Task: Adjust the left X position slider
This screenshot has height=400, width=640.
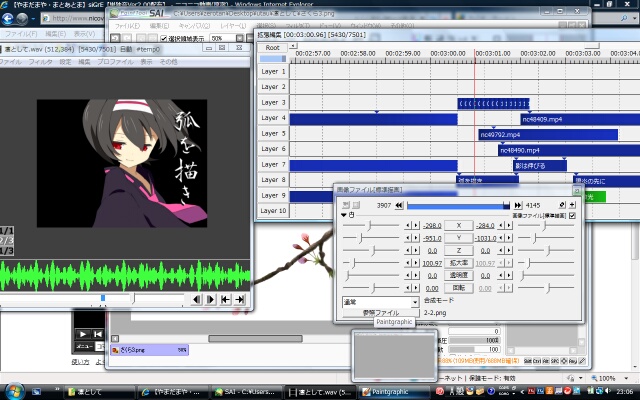Action: coord(370,225)
